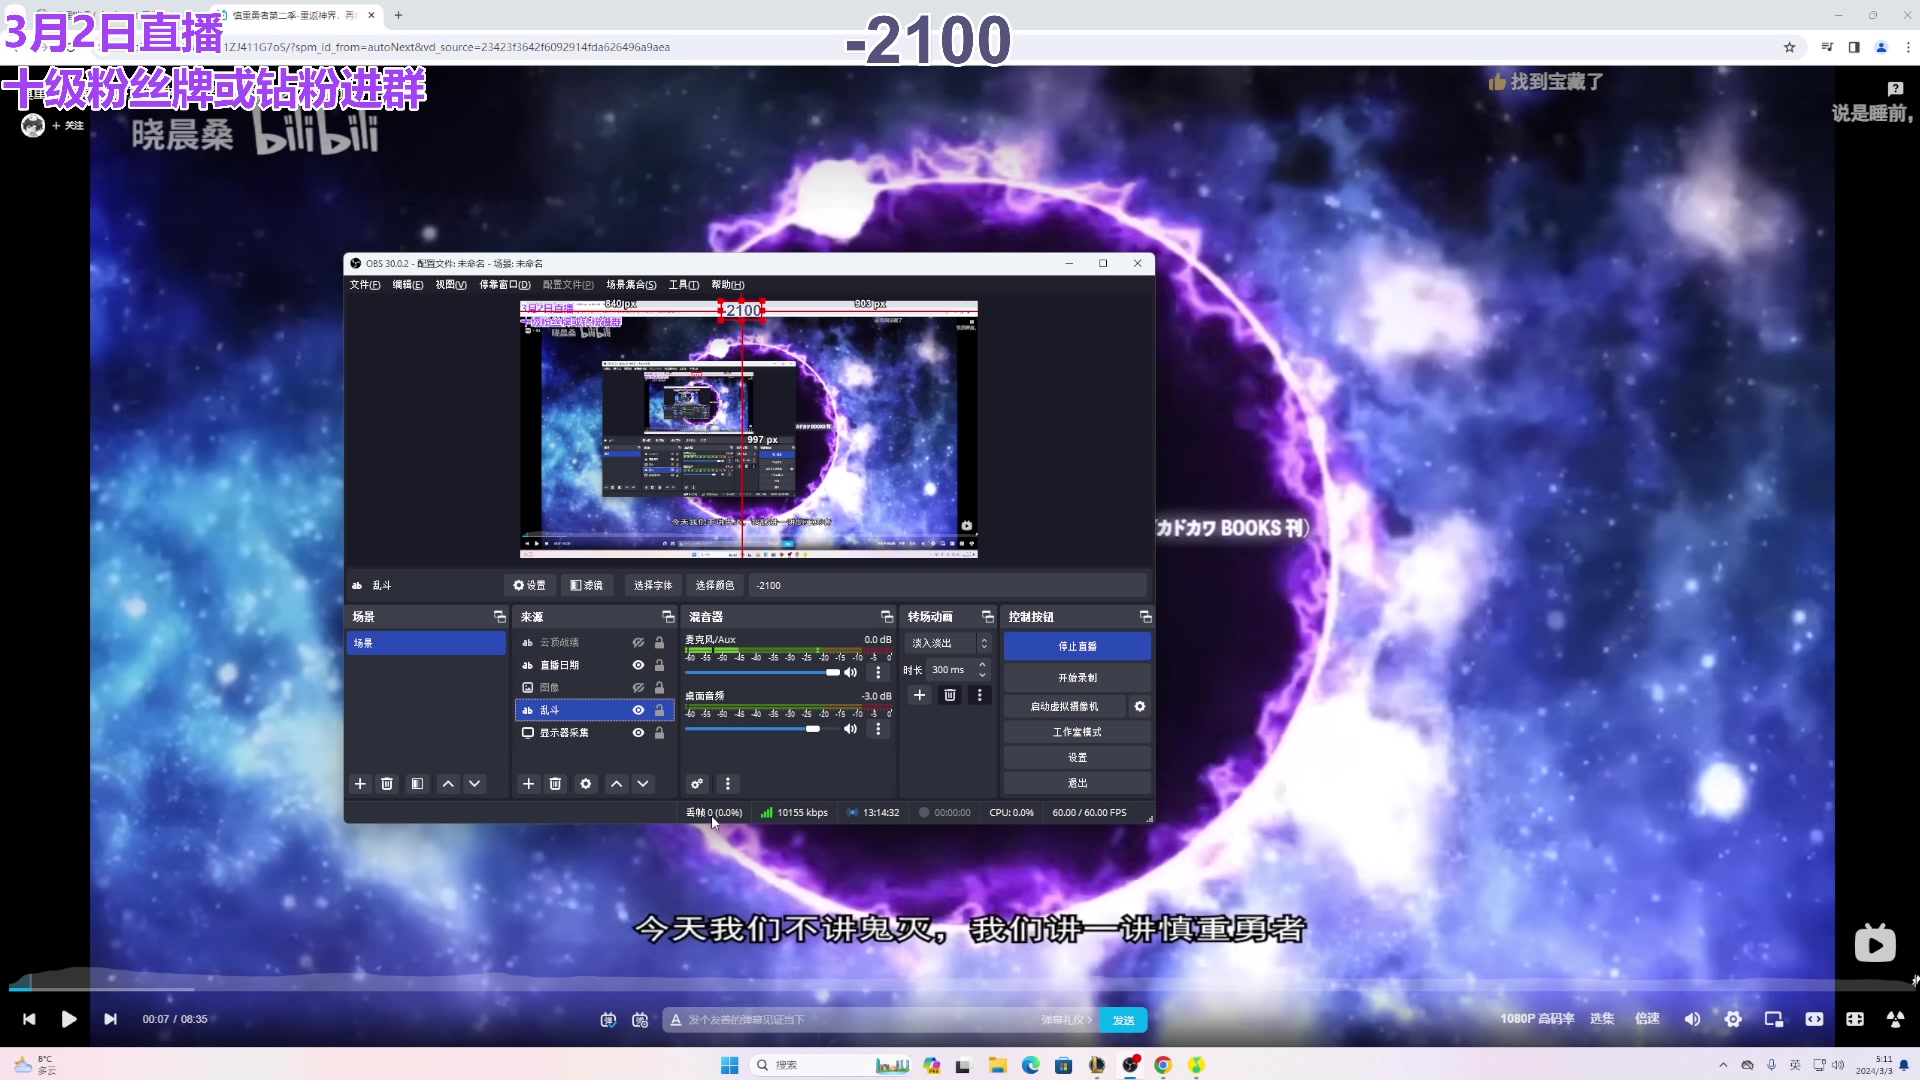
Task: Hide the 直播日期 source with eye icon
Action: pos(638,665)
